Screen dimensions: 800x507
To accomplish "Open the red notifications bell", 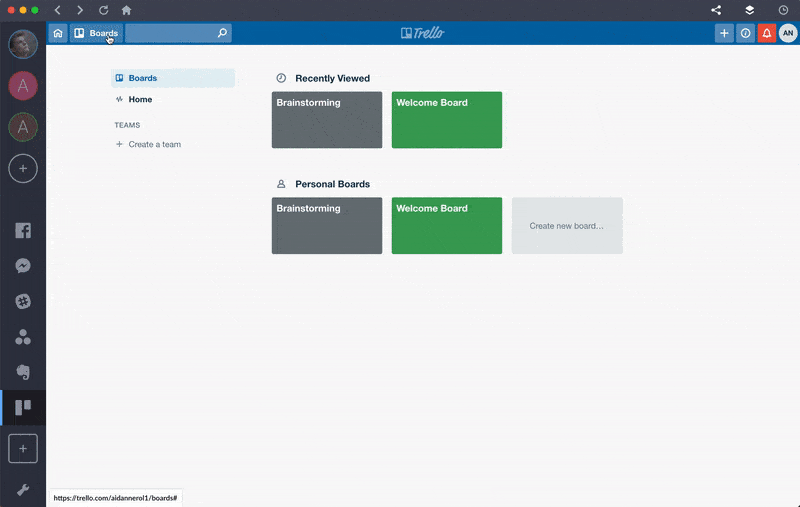I will click(x=766, y=33).
